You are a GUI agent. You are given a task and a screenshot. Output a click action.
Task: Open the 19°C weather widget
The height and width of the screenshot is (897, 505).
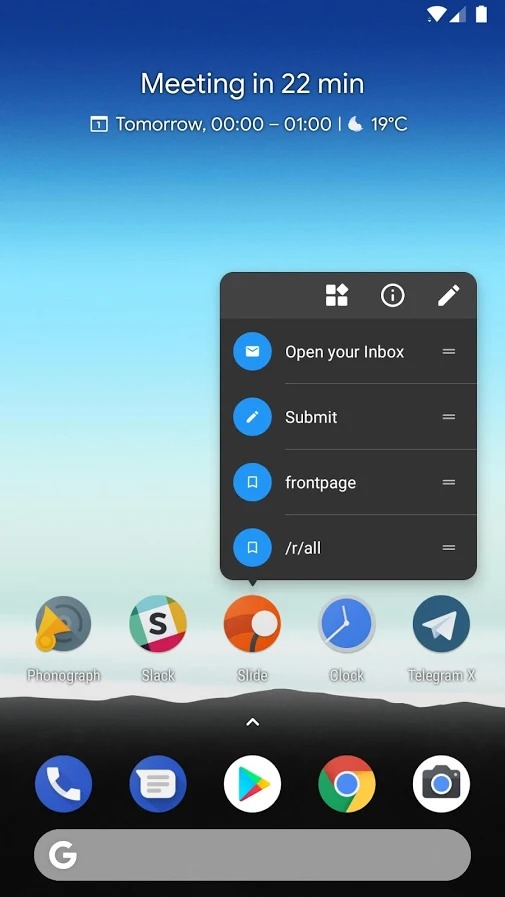coord(378,124)
